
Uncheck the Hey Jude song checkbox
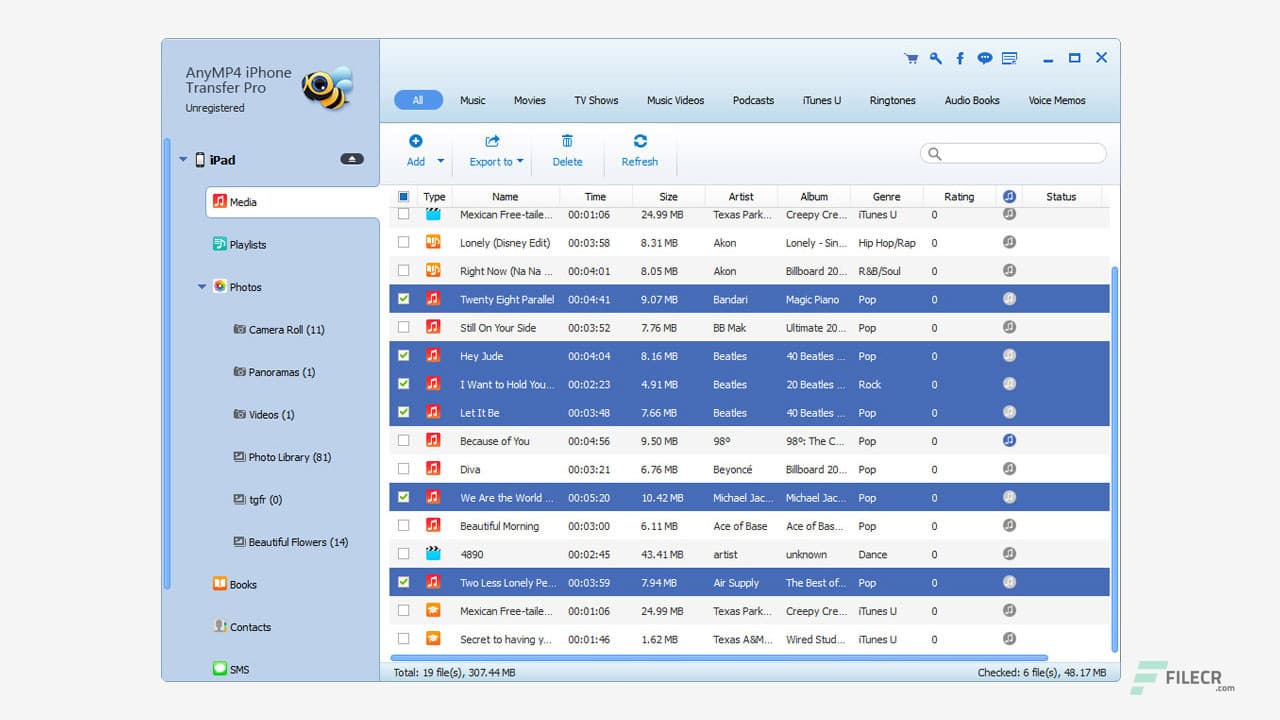pyautogui.click(x=403, y=355)
